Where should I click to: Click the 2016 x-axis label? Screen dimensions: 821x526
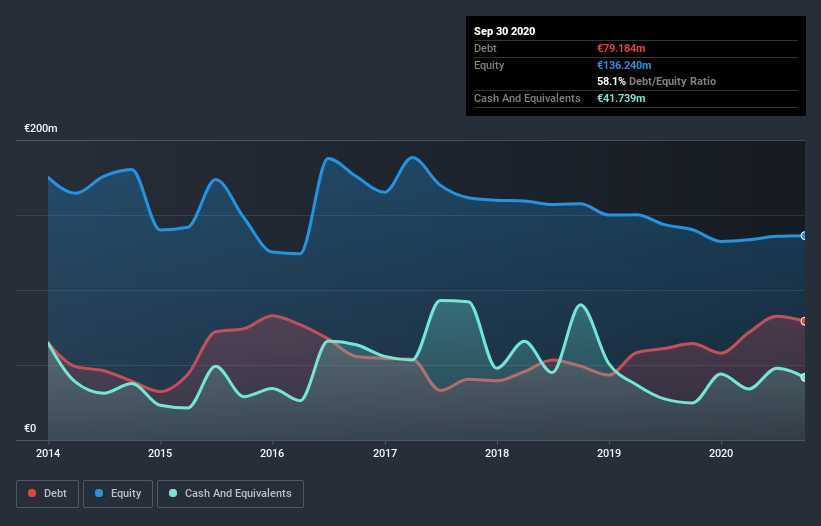click(x=272, y=453)
